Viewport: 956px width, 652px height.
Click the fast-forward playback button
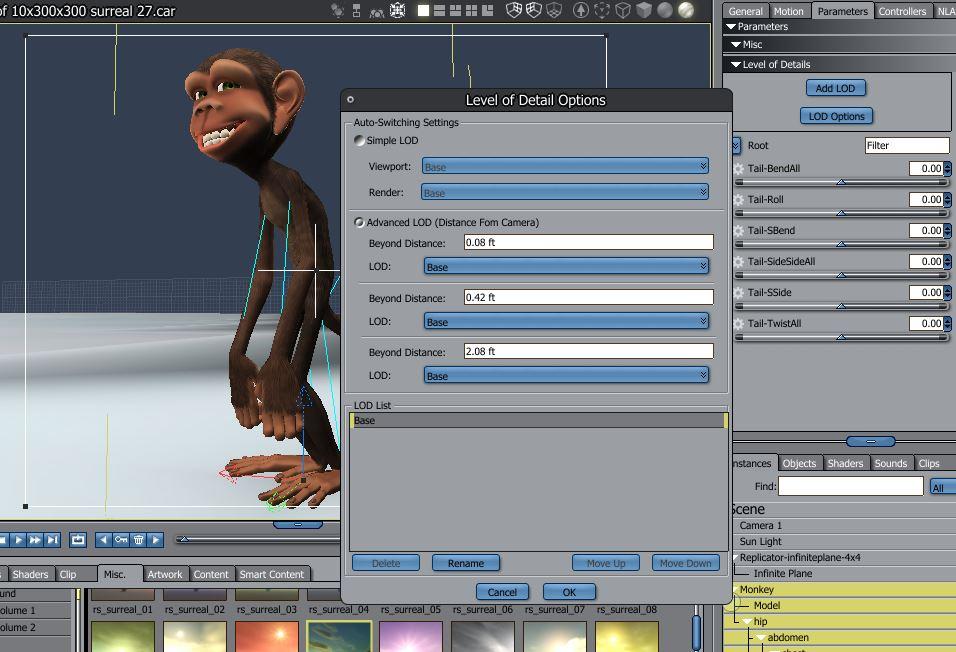[x=35, y=540]
